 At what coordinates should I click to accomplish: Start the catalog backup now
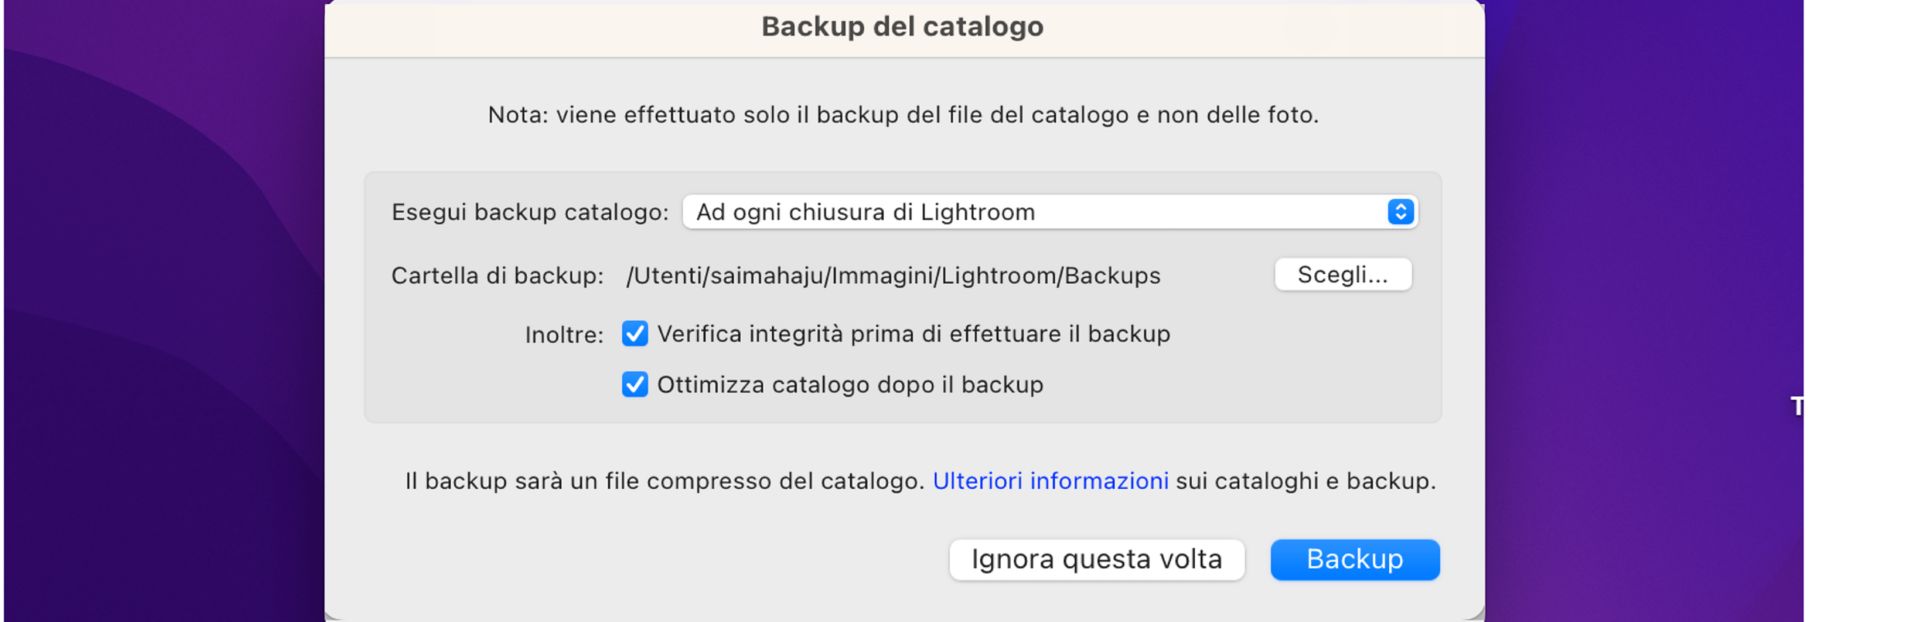1354,559
